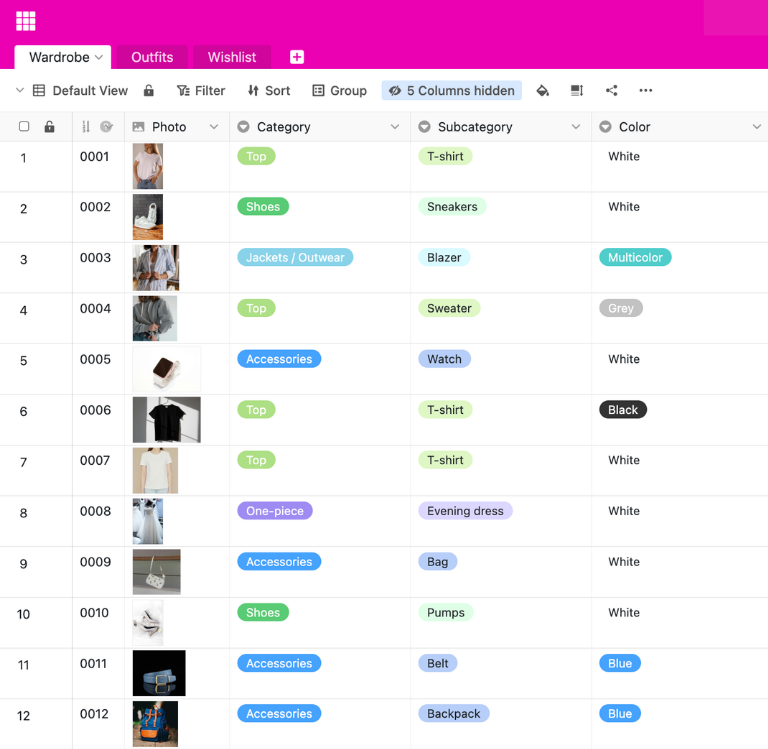
Task: Open the Sort options
Action: coord(269,91)
